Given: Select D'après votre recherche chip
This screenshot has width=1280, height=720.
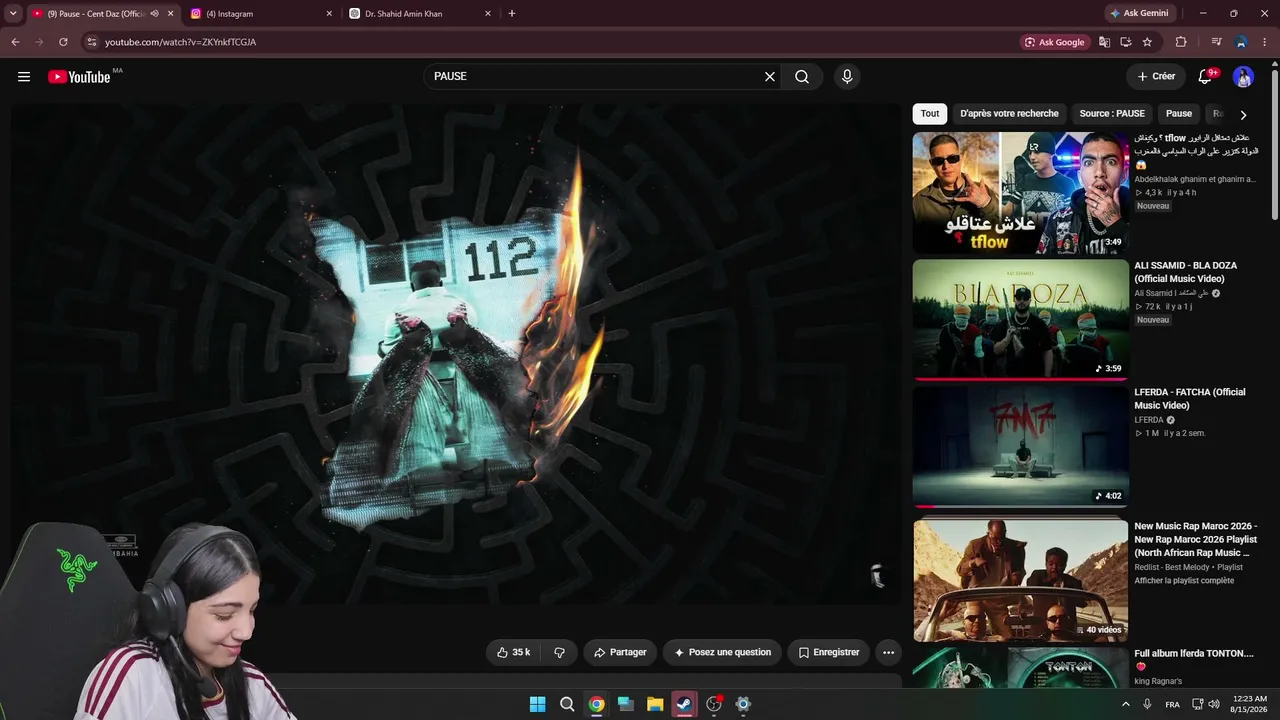Looking at the screenshot, I should pyautogui.click(x=1009, y=114).
